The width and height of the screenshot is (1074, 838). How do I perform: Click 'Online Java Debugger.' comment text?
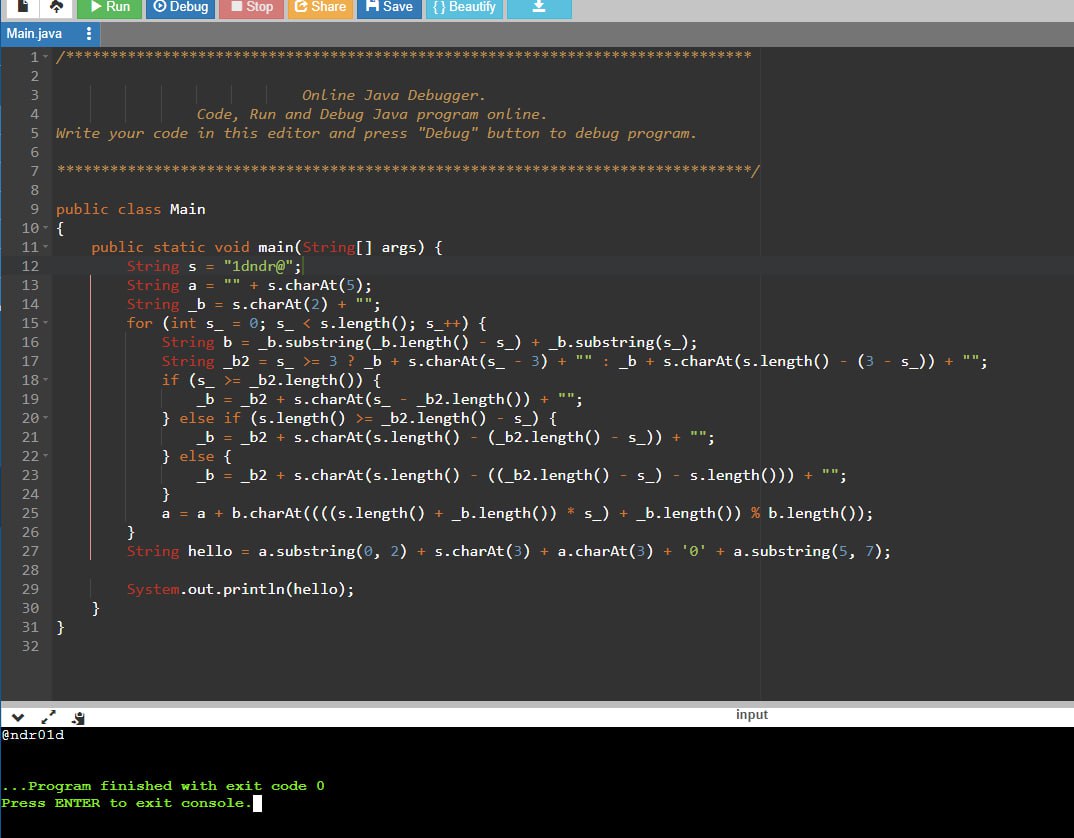click(x=394, y=95)
